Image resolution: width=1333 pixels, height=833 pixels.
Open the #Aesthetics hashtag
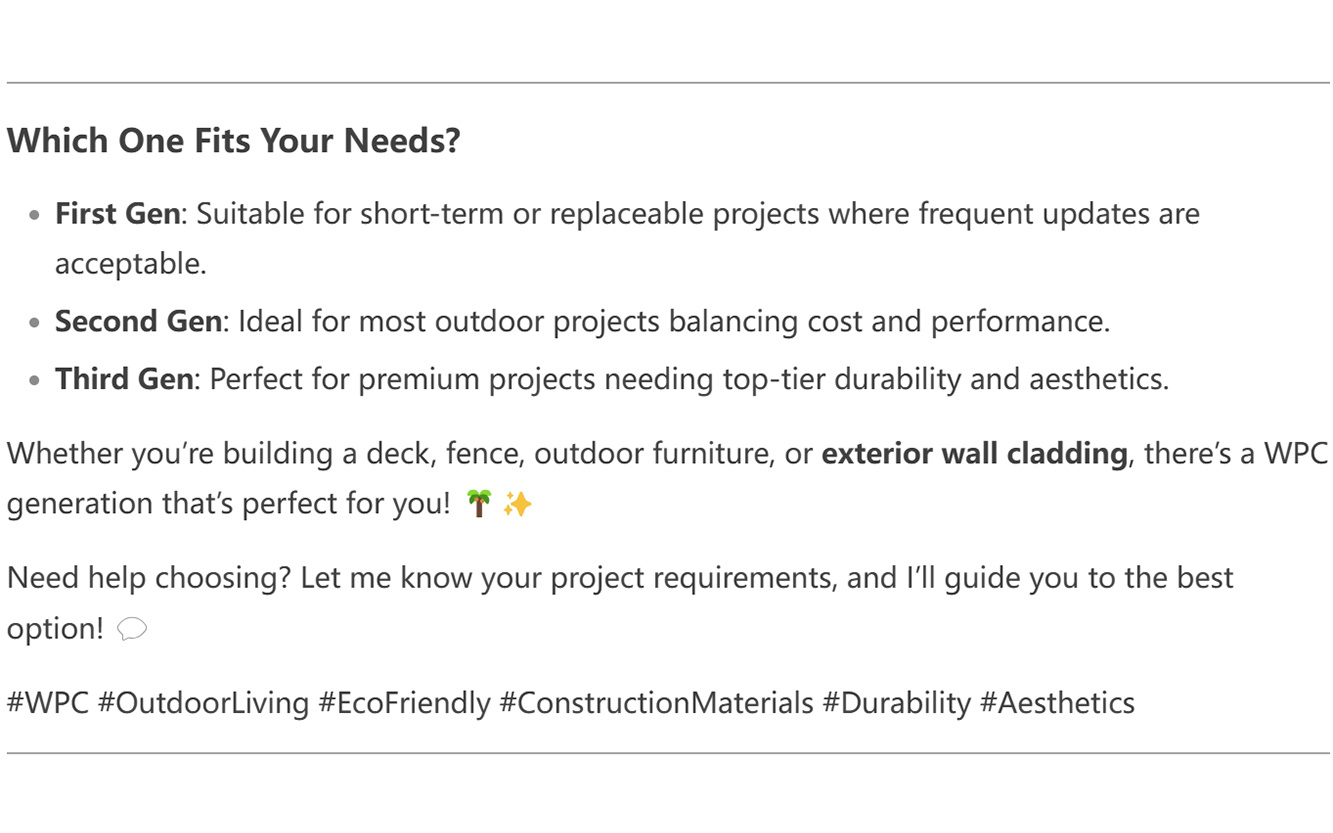pos(1057,703)
